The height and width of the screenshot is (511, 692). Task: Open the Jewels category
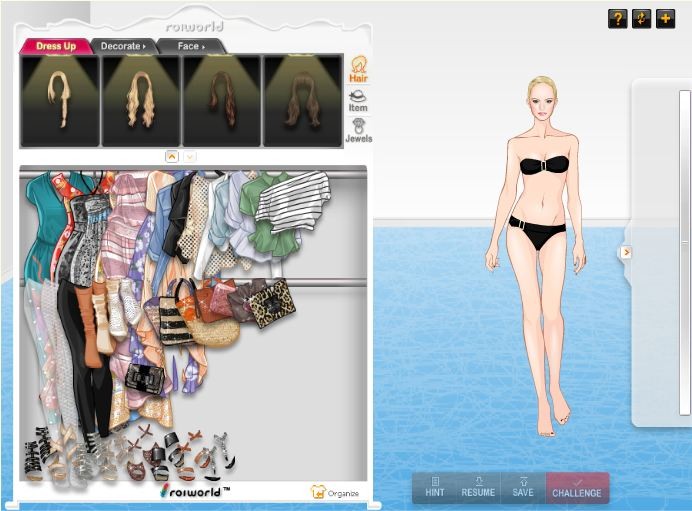tap(358, 131)
